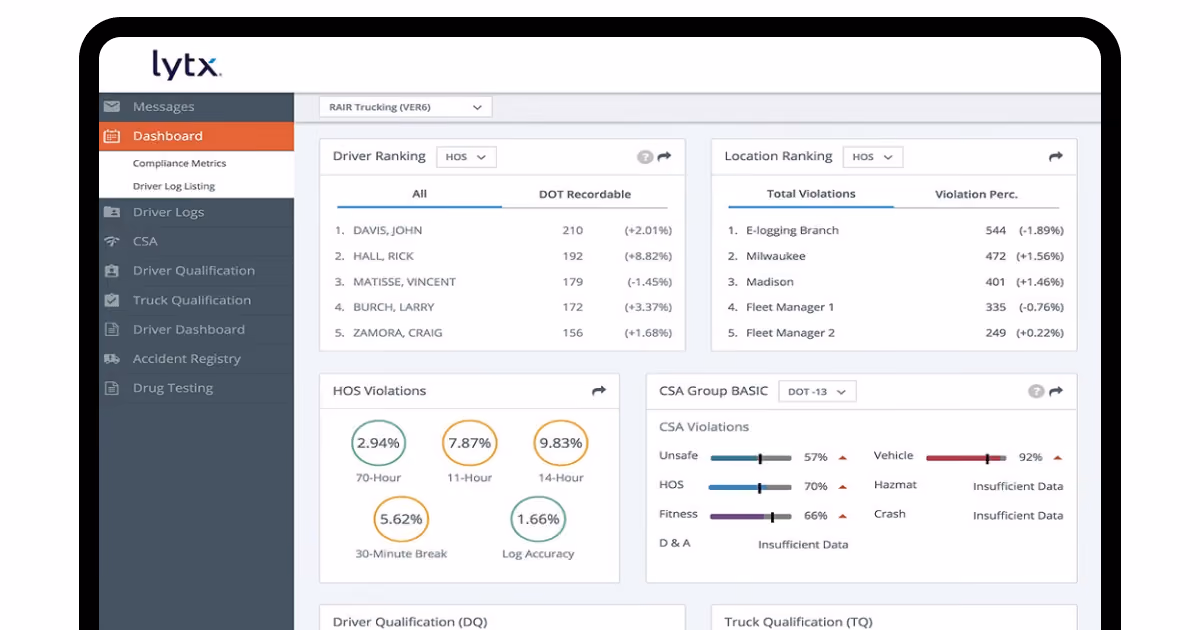Click the Madison location row
The width and height of the screenshot is (1200, 630).
click(x=895, y=282)
